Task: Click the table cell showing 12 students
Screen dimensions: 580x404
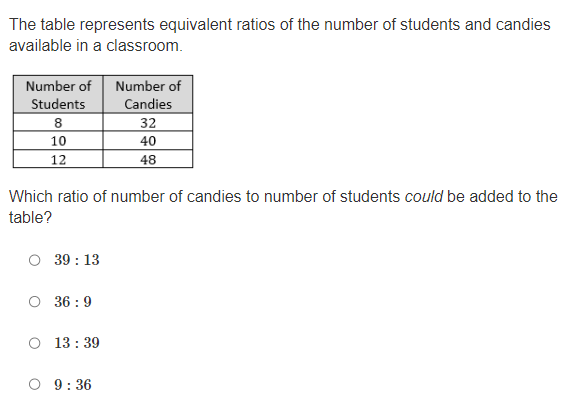Action: pyautogui.click(x=58, y=159)
